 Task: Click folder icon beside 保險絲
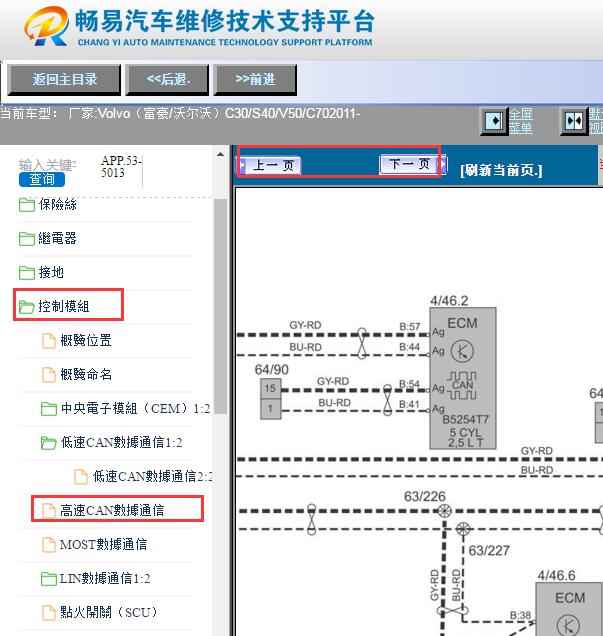(x=27, y=205)
